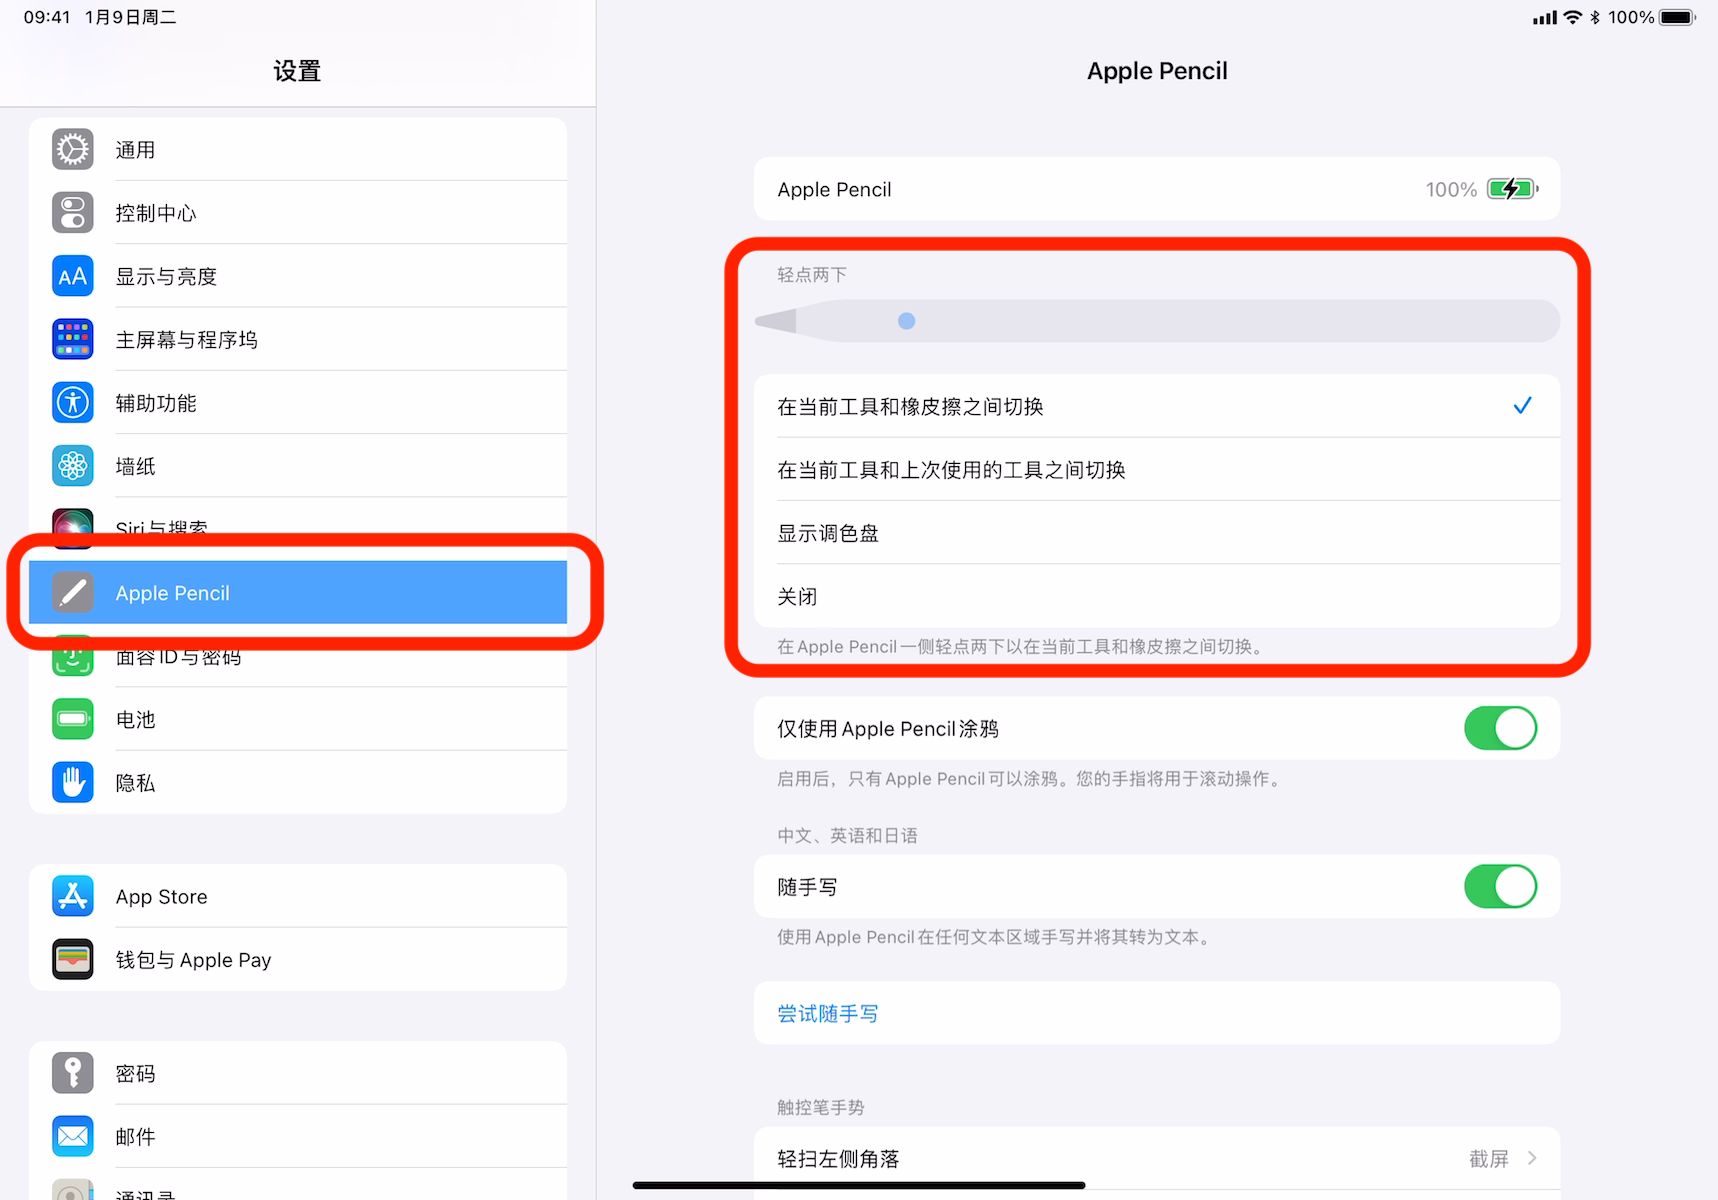The height and width of the screenshot is (1200, 1718).
Task: Disable the 随手写 (Scribble) switch
Action: coord(1500,887)
